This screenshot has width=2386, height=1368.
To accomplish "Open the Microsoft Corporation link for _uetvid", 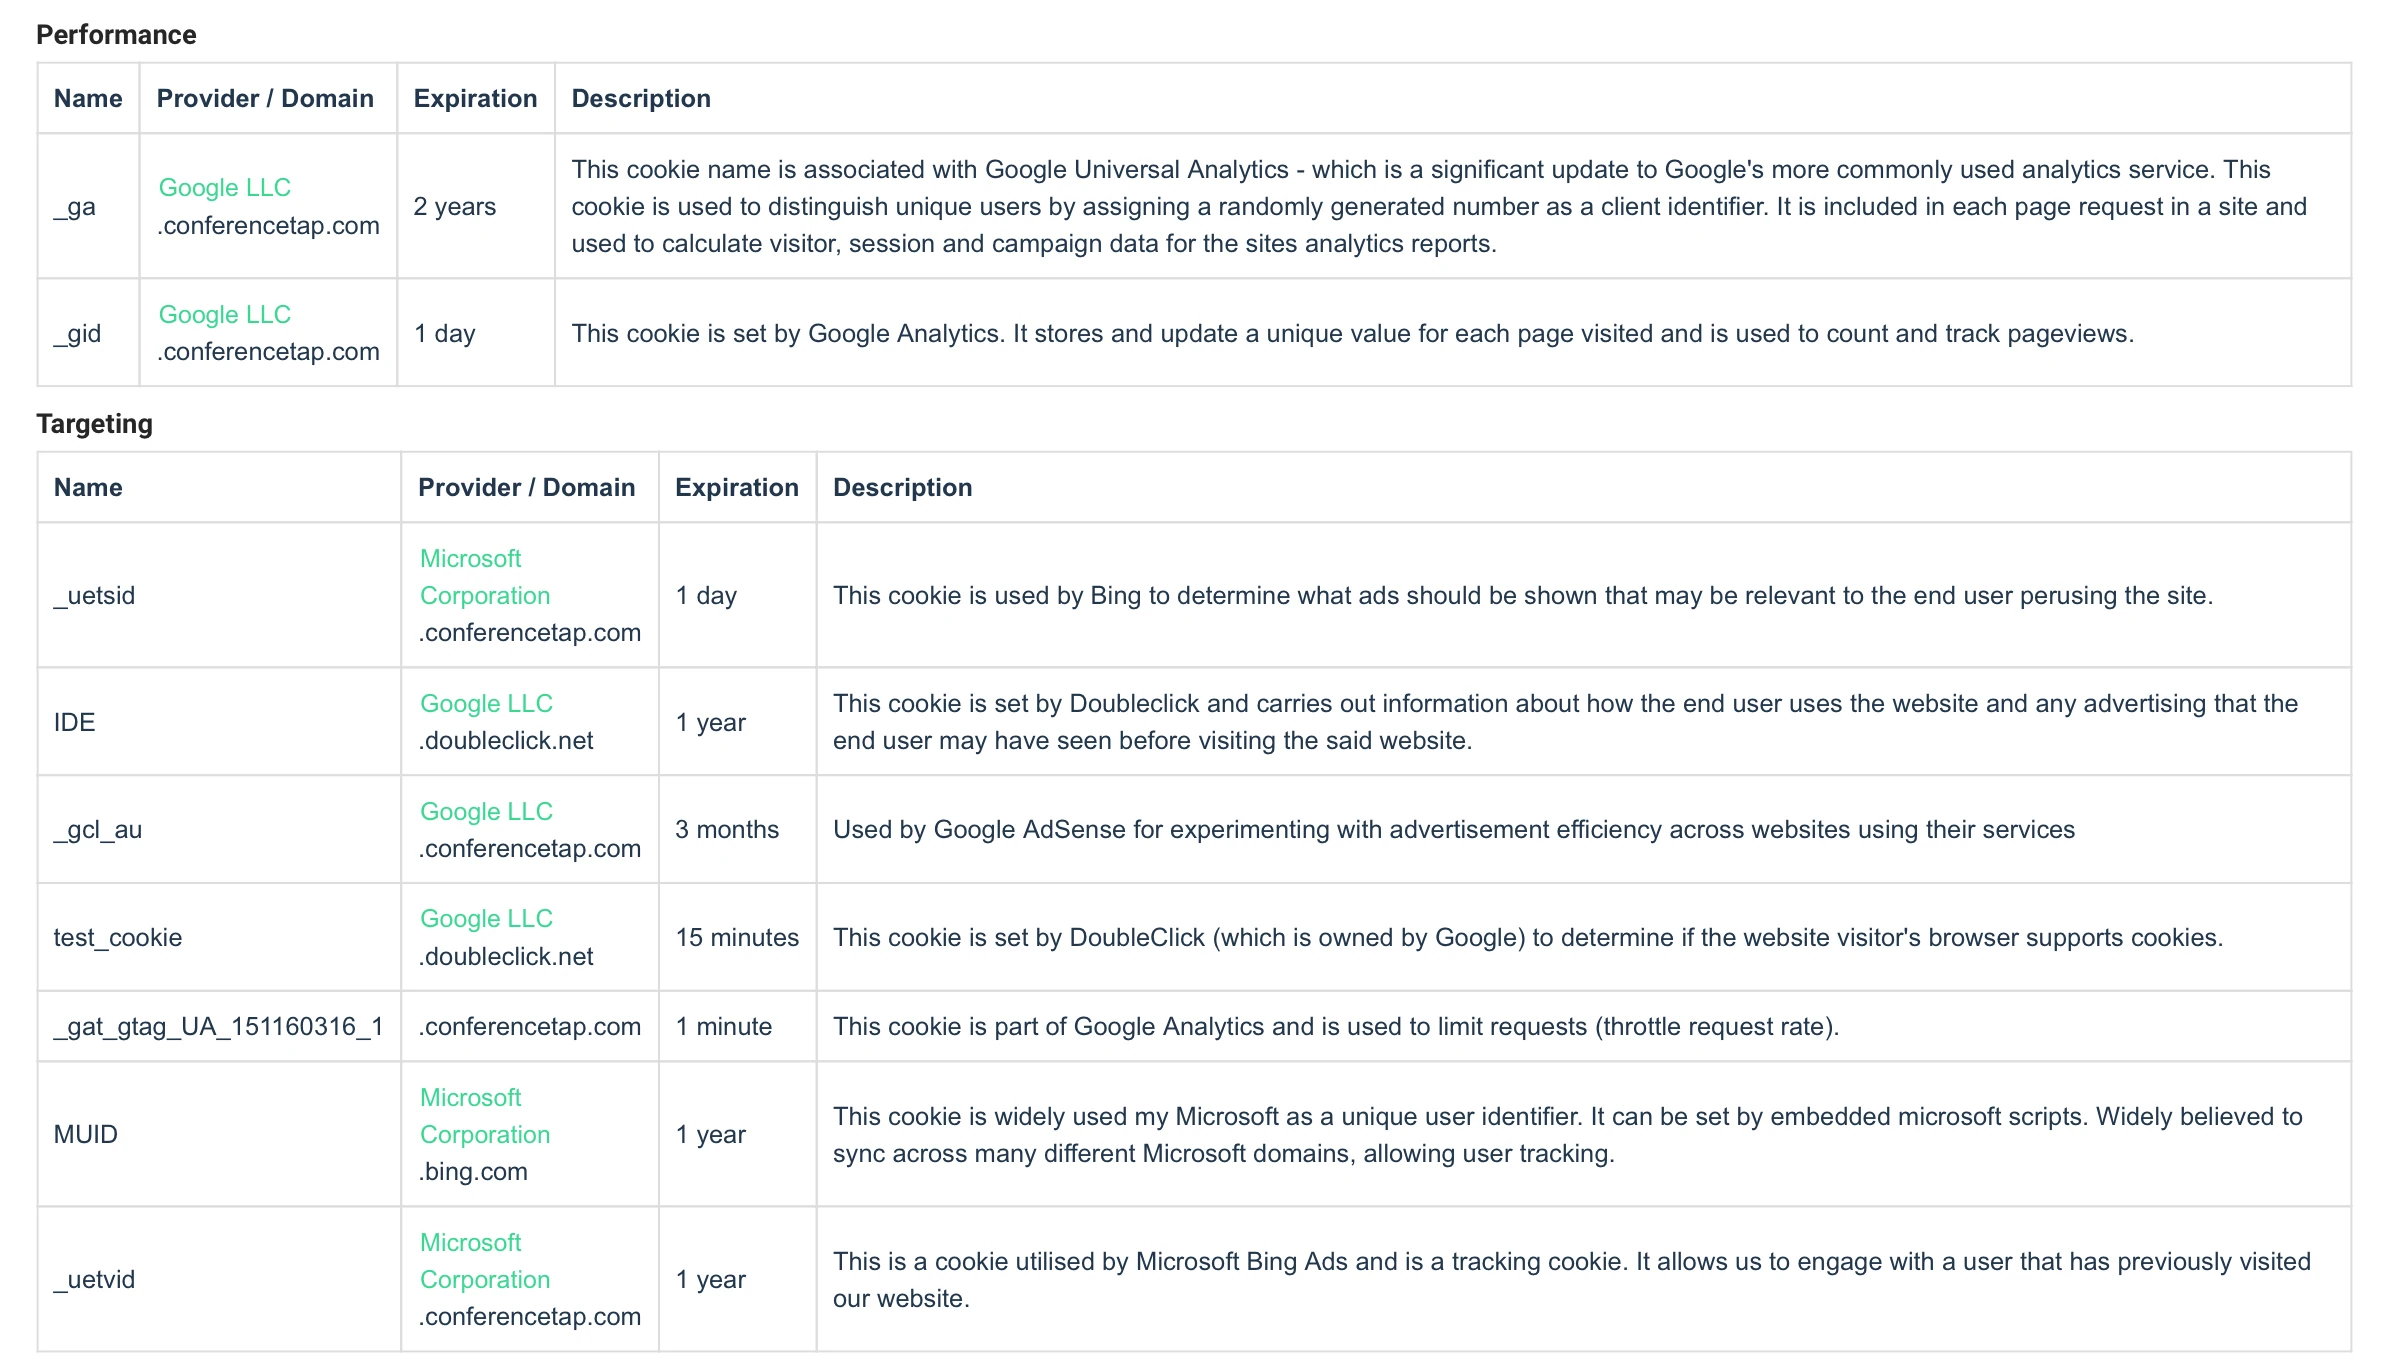I will (x=485, y=1260).
